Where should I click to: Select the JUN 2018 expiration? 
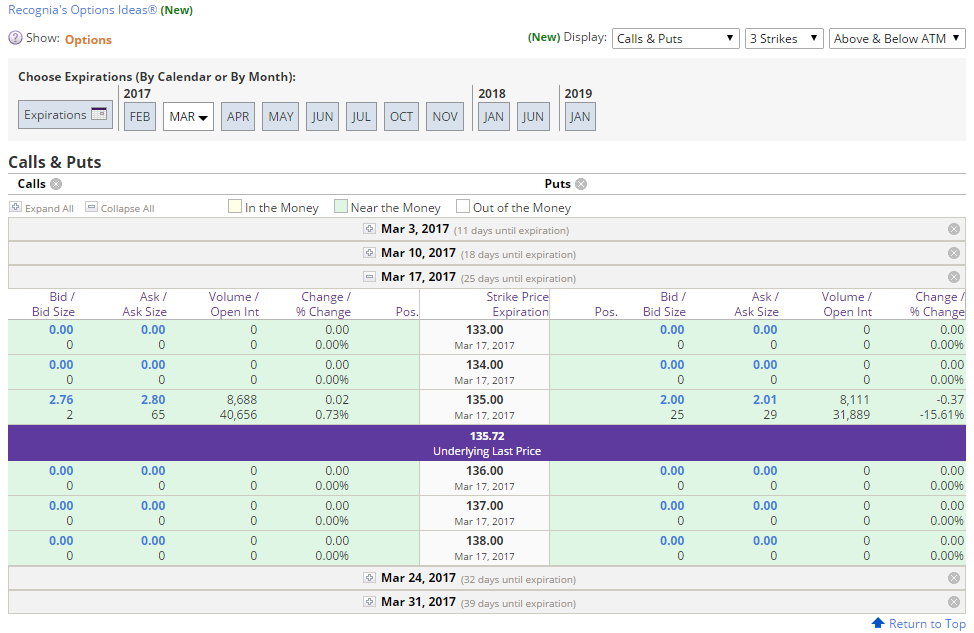click(x=533, y=117)
